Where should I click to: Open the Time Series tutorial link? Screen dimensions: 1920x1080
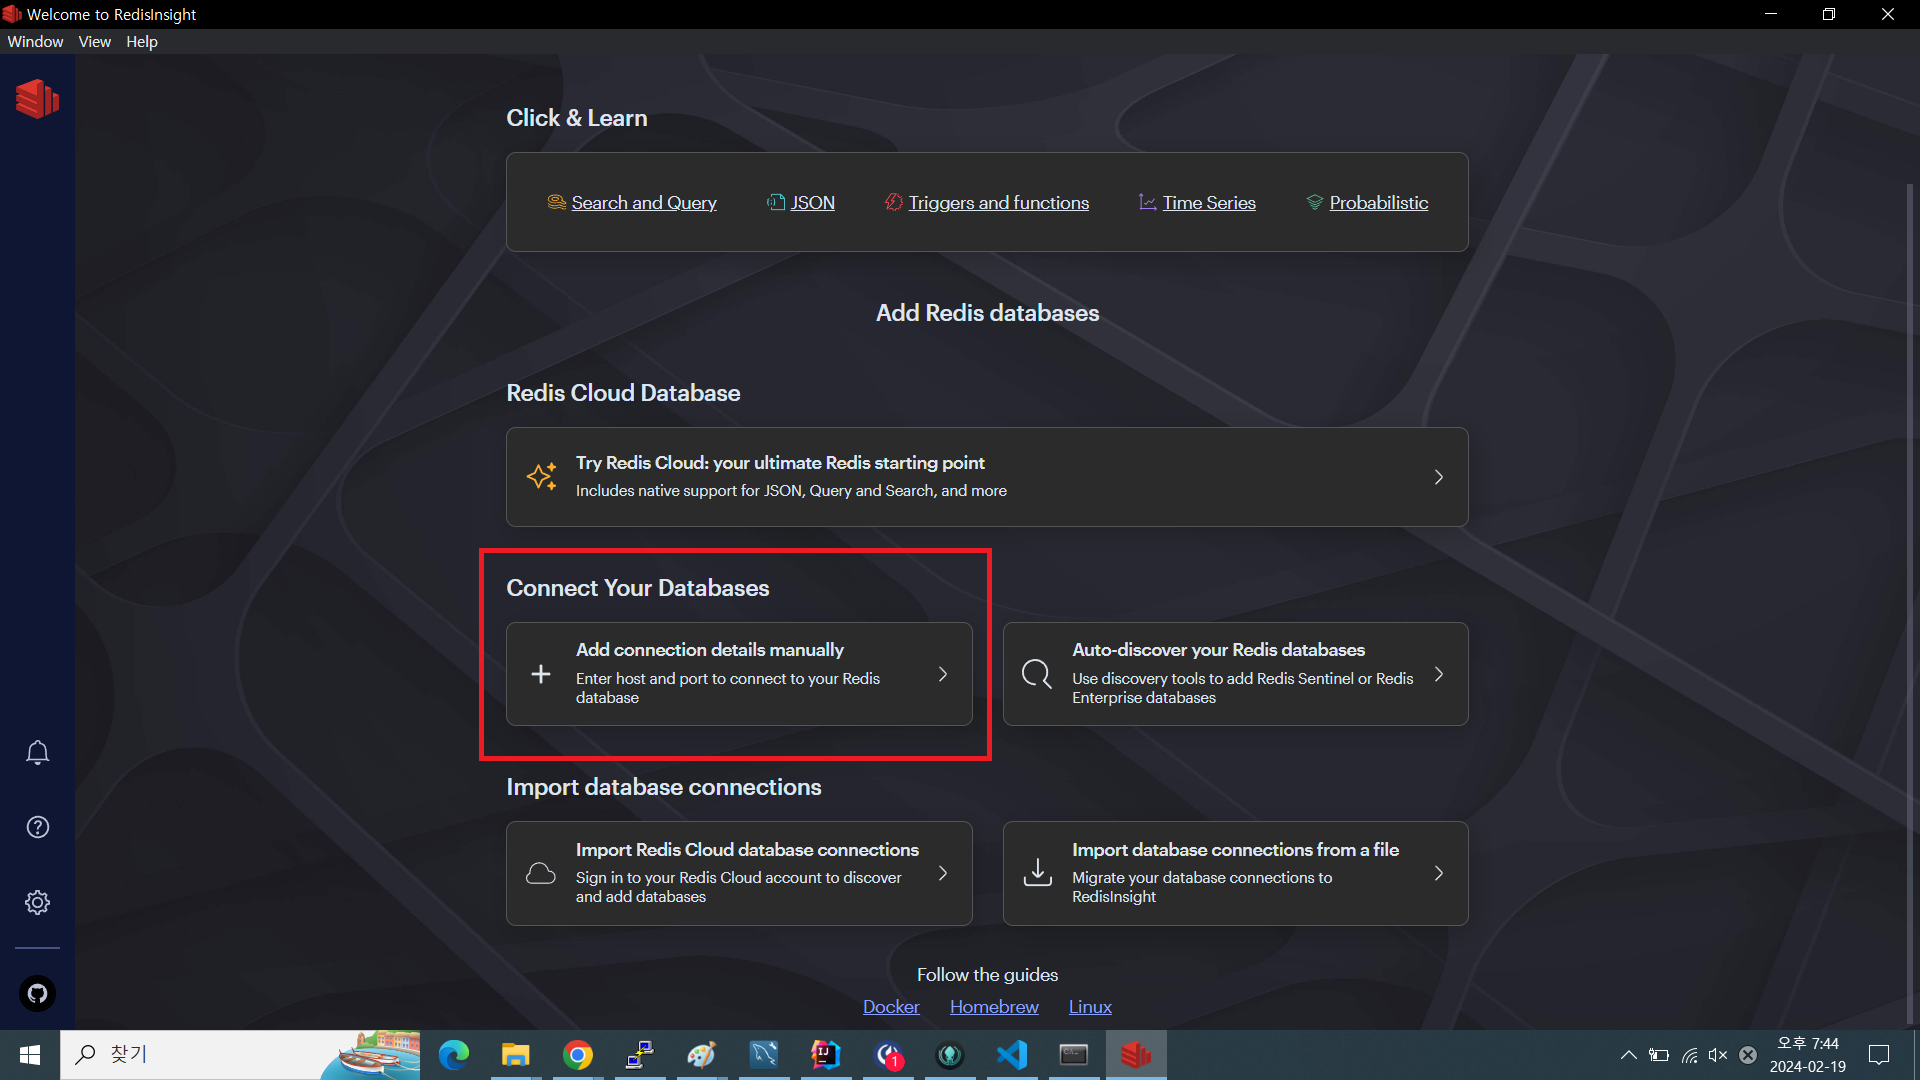point(1208,202)
